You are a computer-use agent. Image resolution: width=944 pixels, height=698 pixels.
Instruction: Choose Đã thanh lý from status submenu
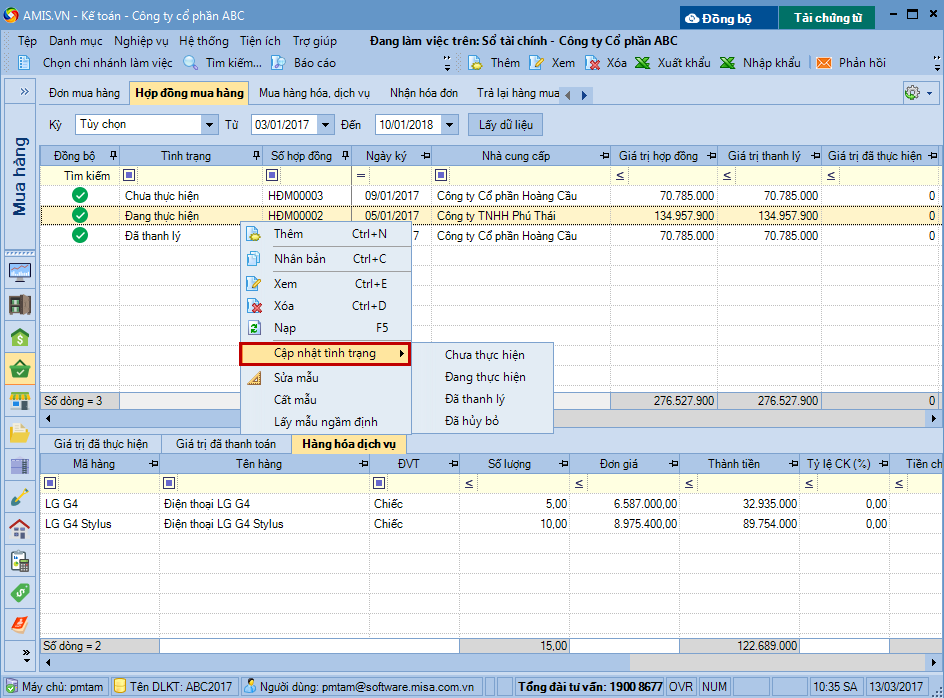(x=475, y=399)
